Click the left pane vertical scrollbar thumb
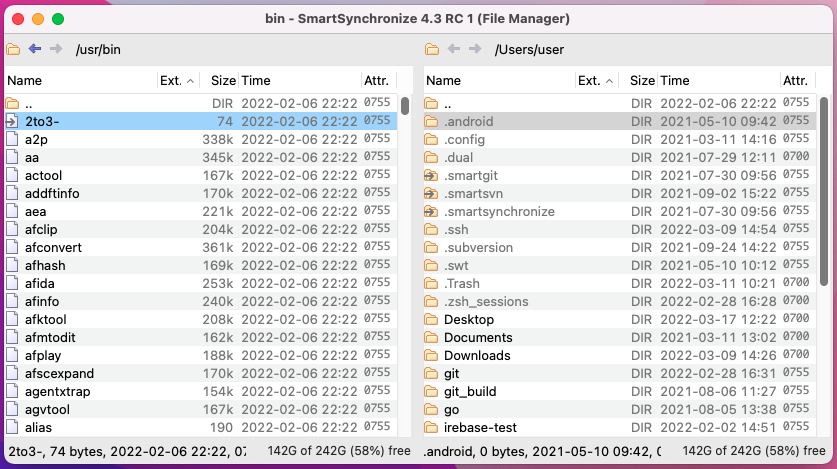The height and width of the screenshot is (469, 837). coord(405,105)
